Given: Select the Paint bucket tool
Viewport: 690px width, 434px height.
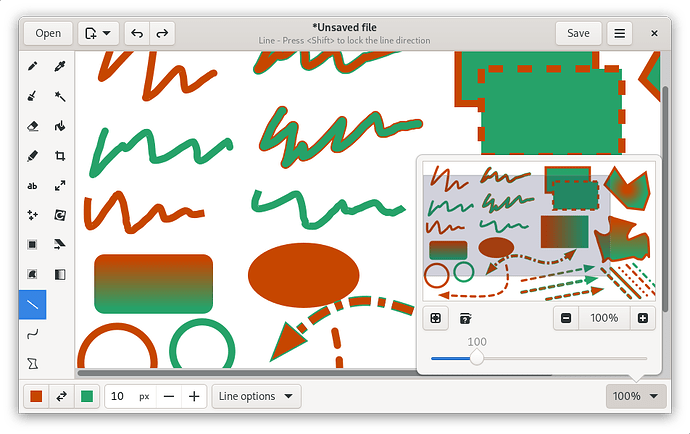Looking at the screenshot, I should [60, 126].
